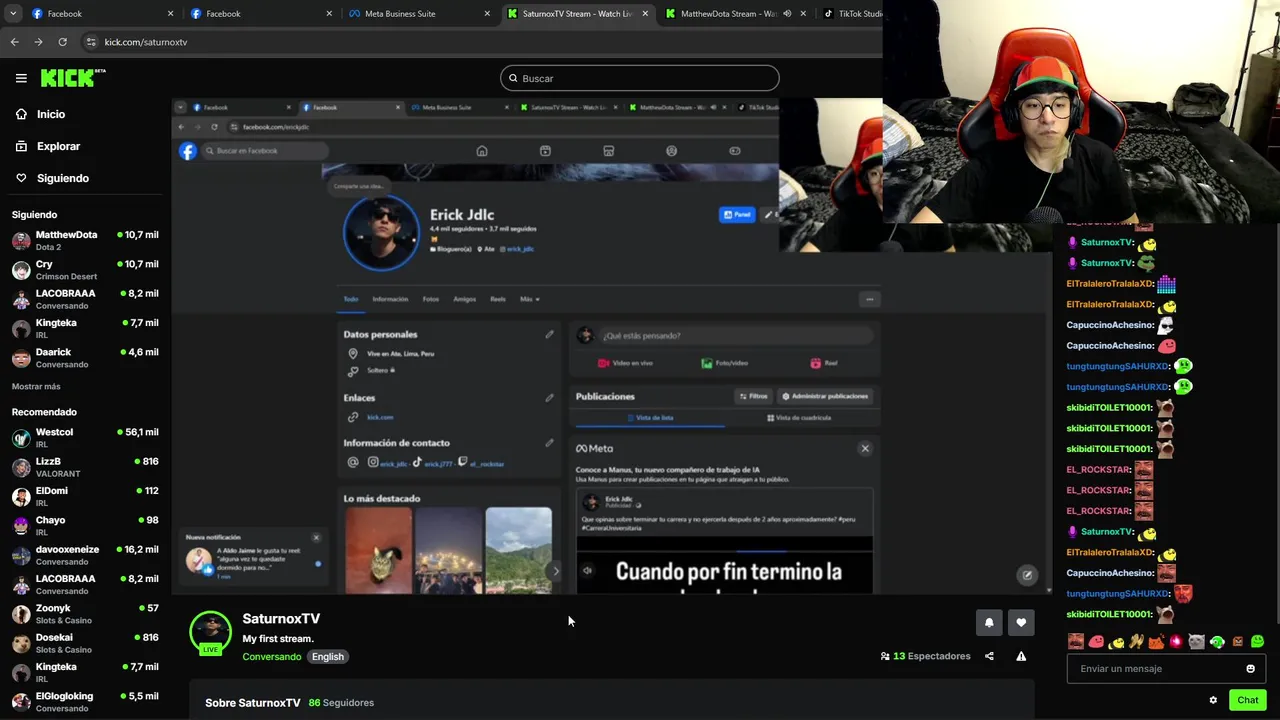Screen dimensions: 1280x720
Task: Toggle the notification bell for SaturnoxTV
Action: click(x=989, y=622)
